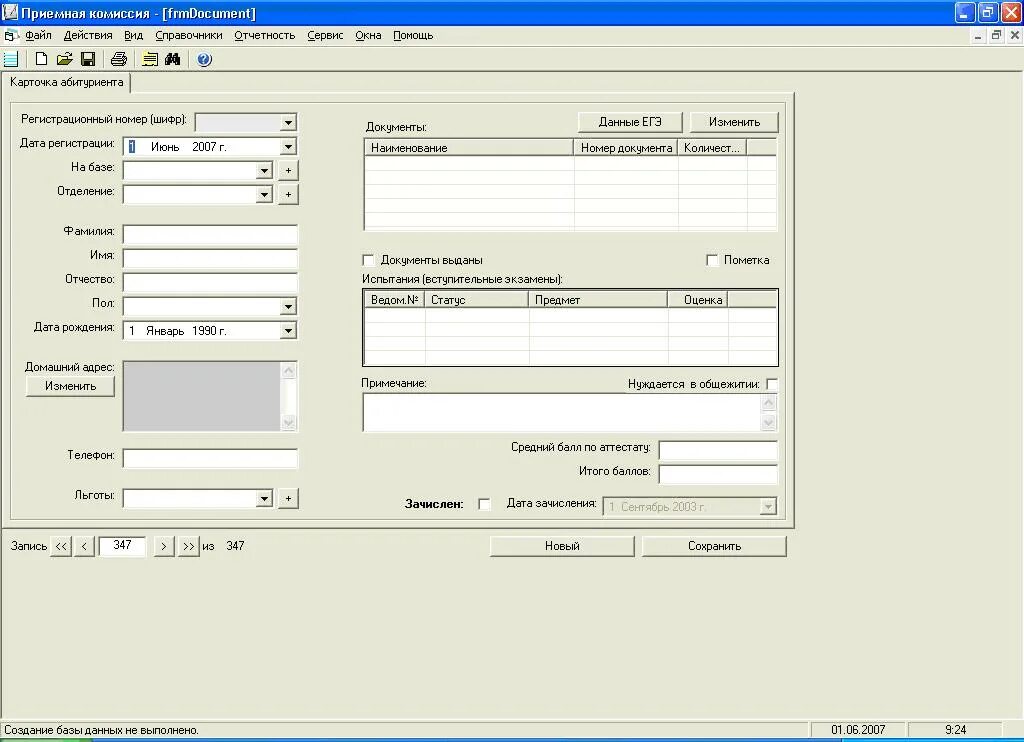Open the Дата зачисления date dropdown
The height and width of the screenshot is (742, 1024).
768,506
